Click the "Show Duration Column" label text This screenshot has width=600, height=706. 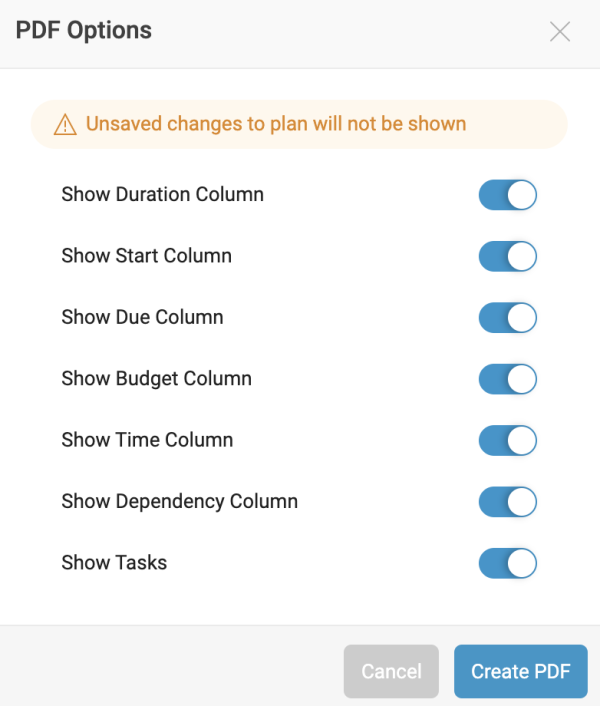[x=162, y=195]
